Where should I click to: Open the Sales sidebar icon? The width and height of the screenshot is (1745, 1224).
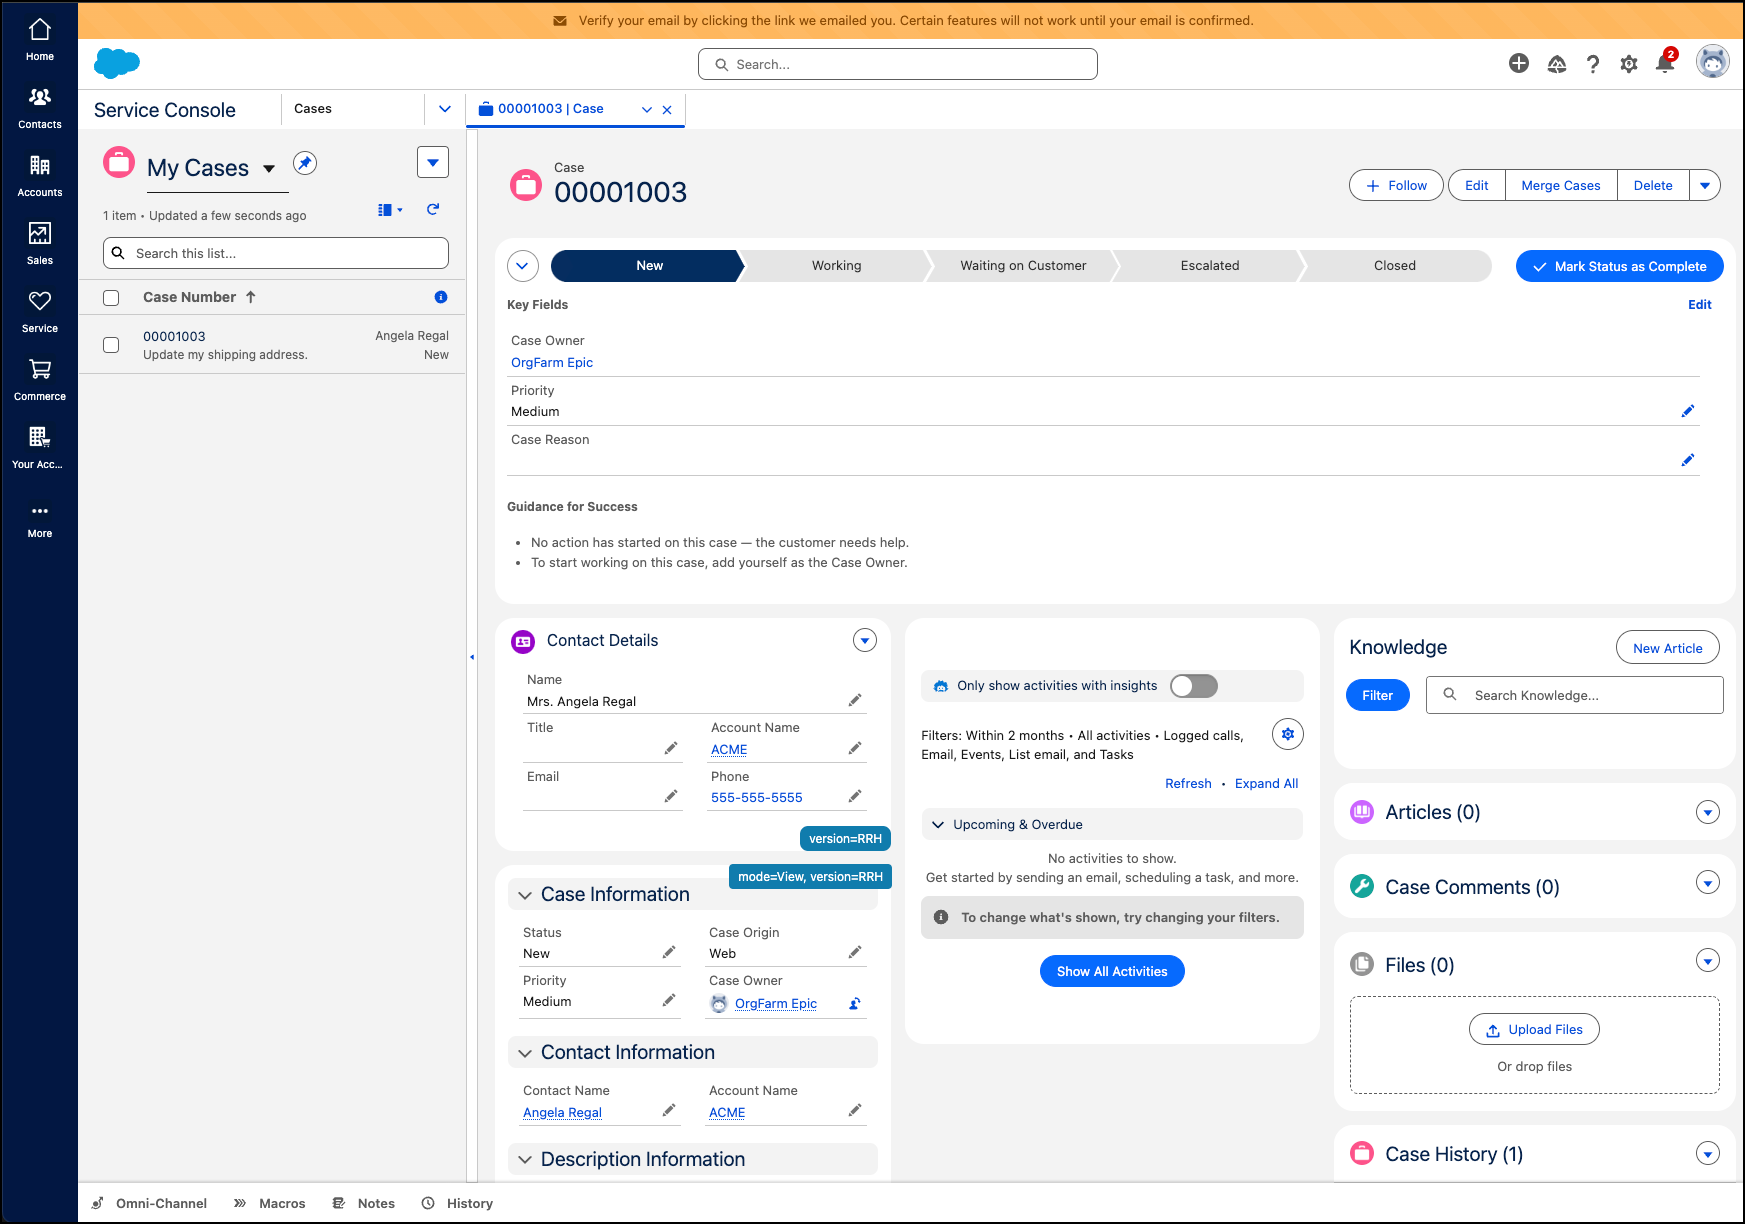(40, 244)
